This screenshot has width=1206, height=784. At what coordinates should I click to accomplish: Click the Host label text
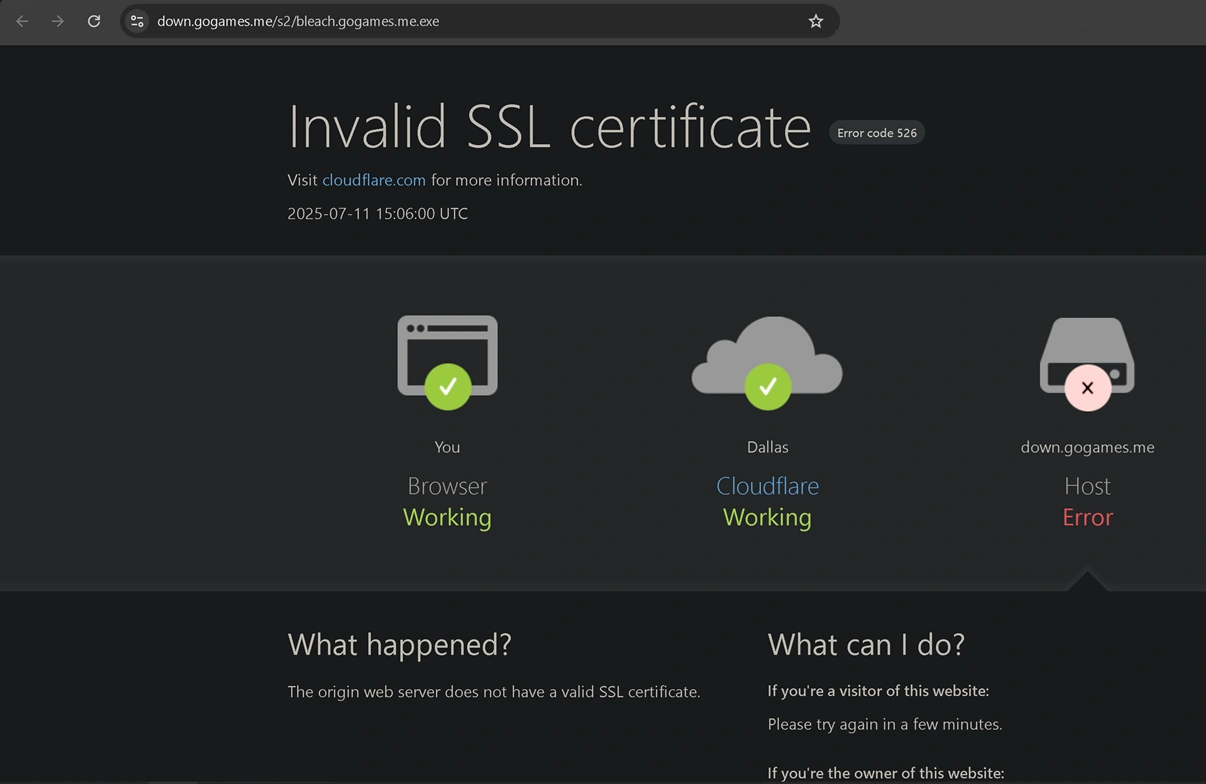(x=1087, y=486)
